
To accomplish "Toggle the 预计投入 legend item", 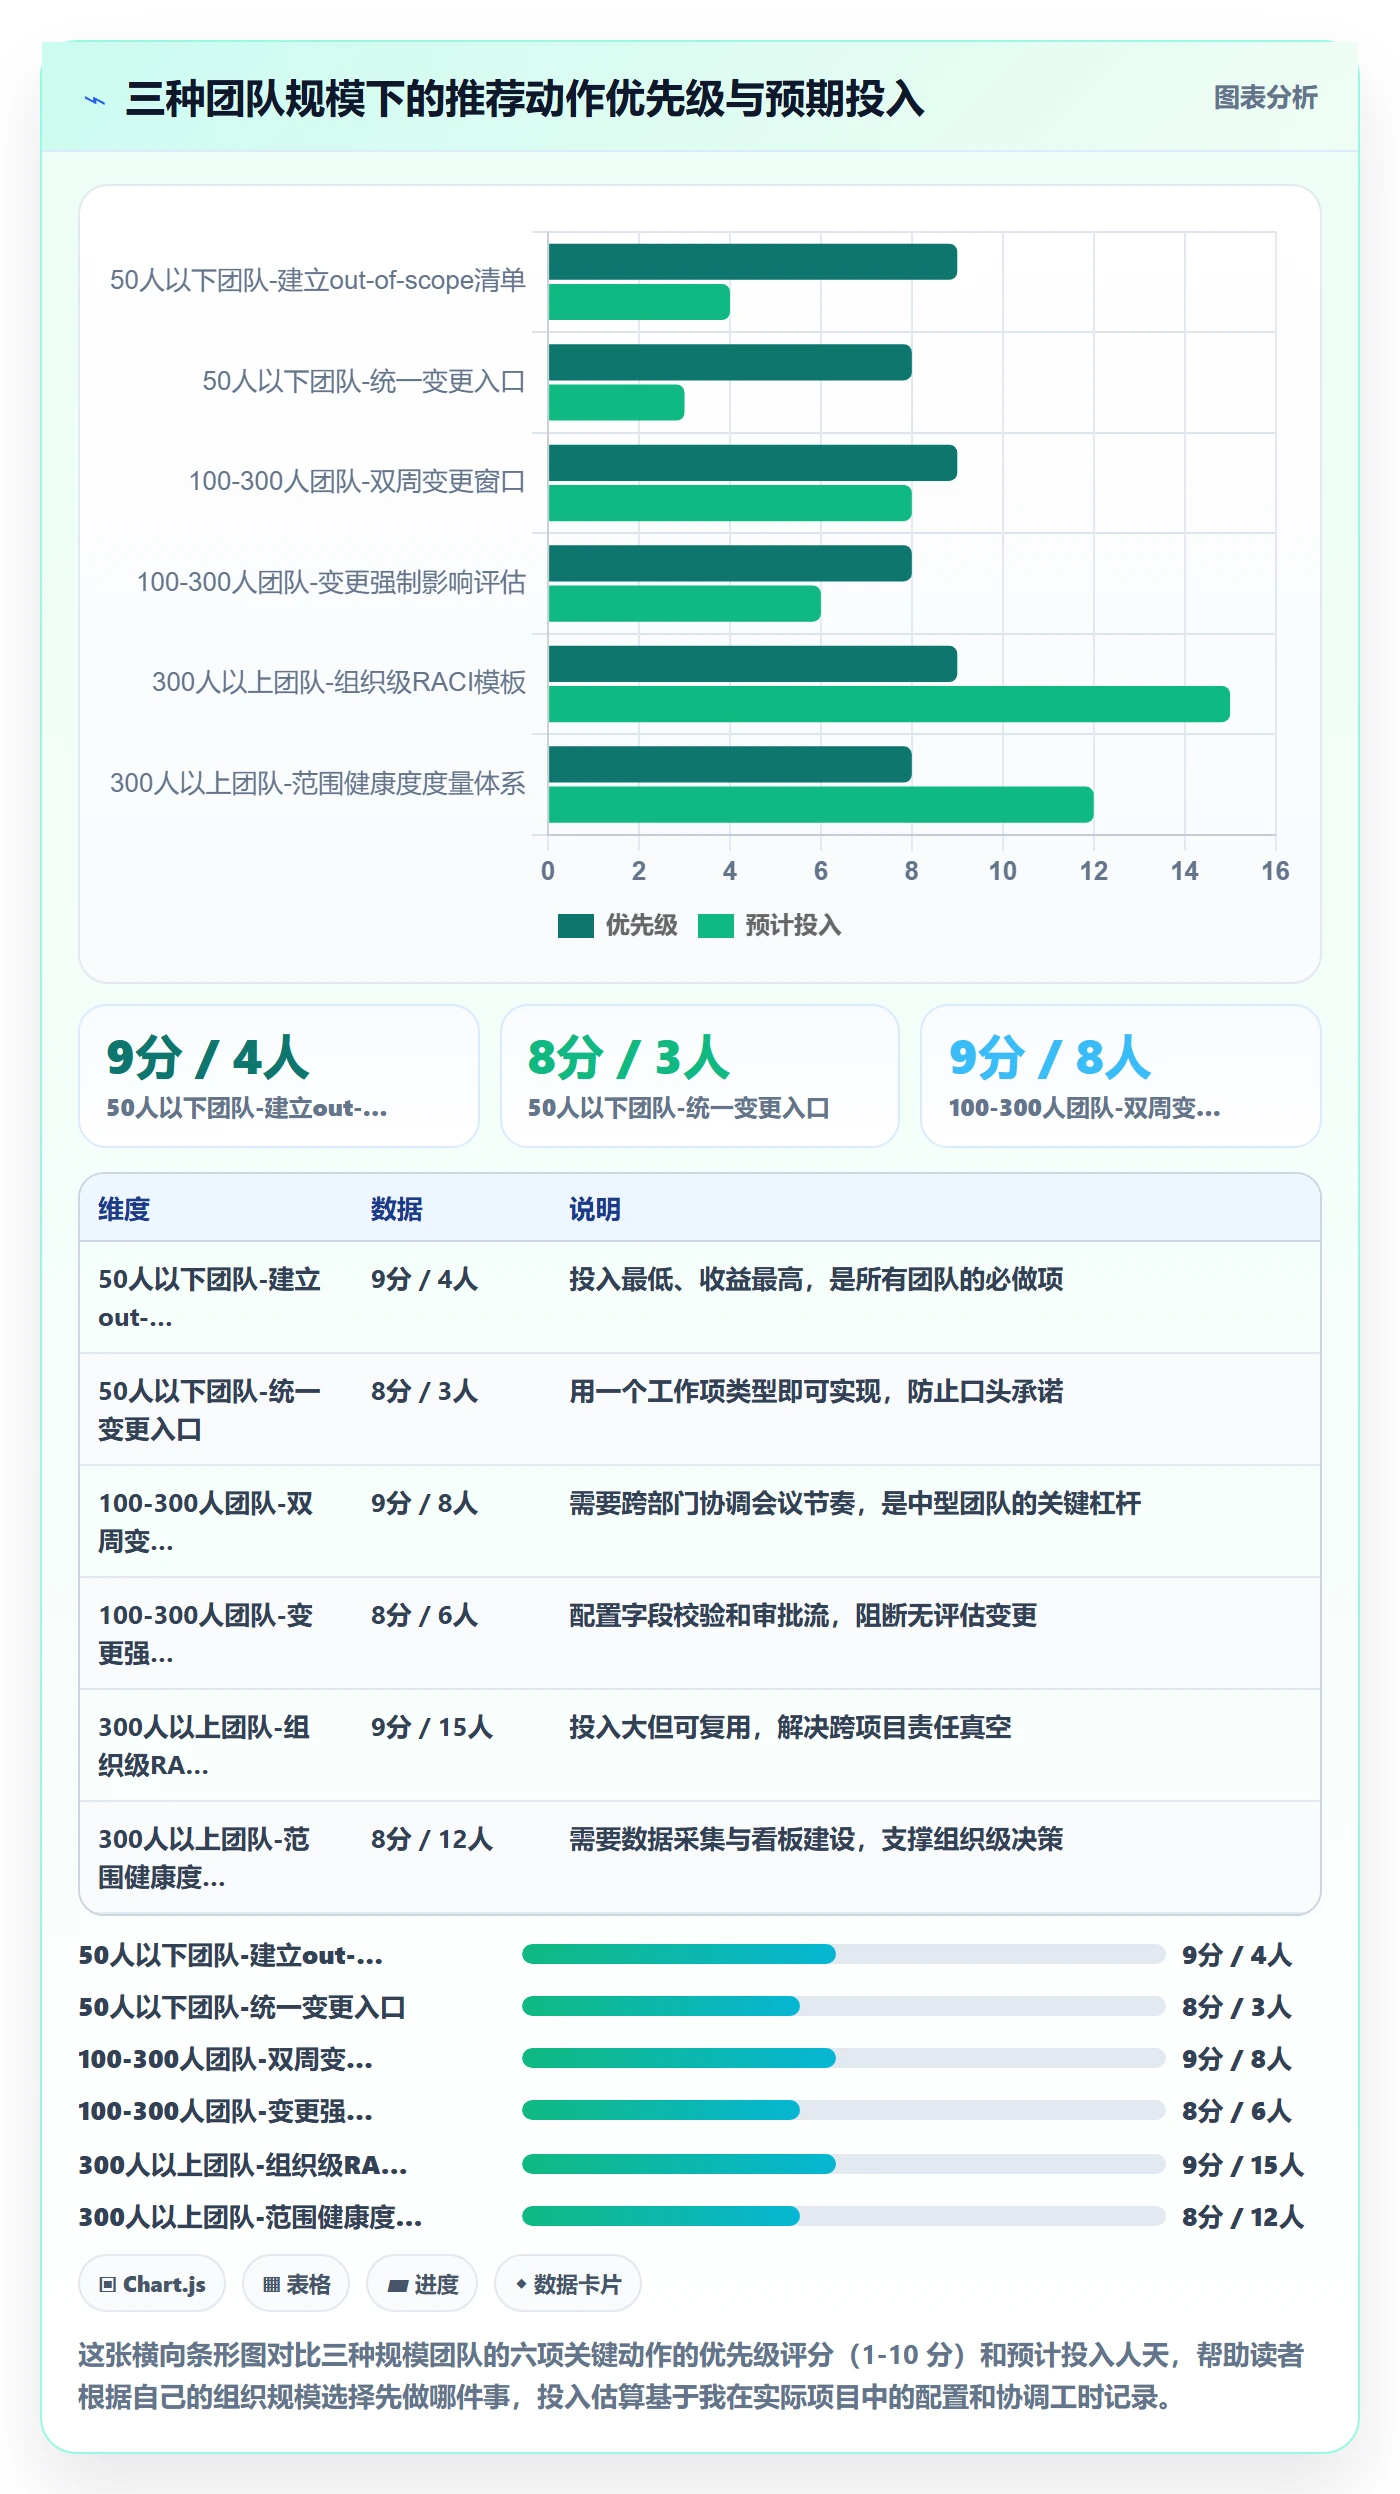I will coord(769,926).
